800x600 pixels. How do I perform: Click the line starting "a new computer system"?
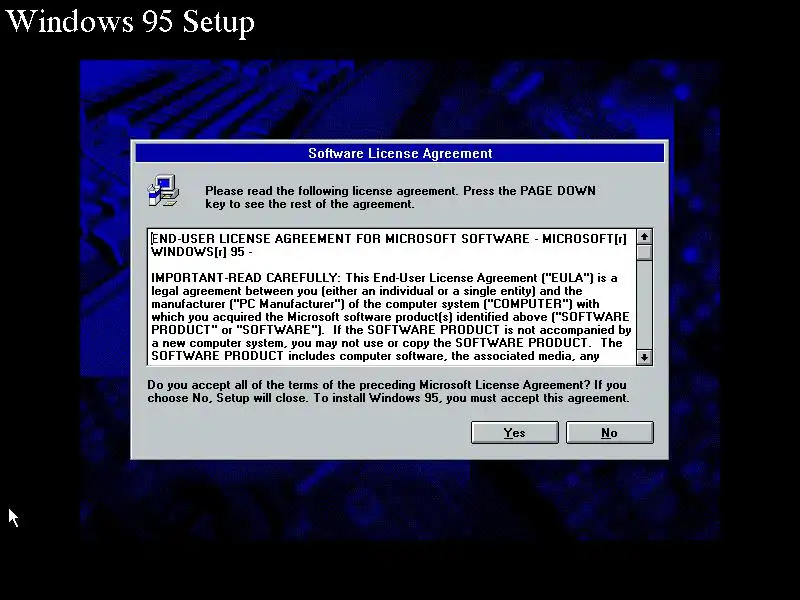tap(387, 343)
